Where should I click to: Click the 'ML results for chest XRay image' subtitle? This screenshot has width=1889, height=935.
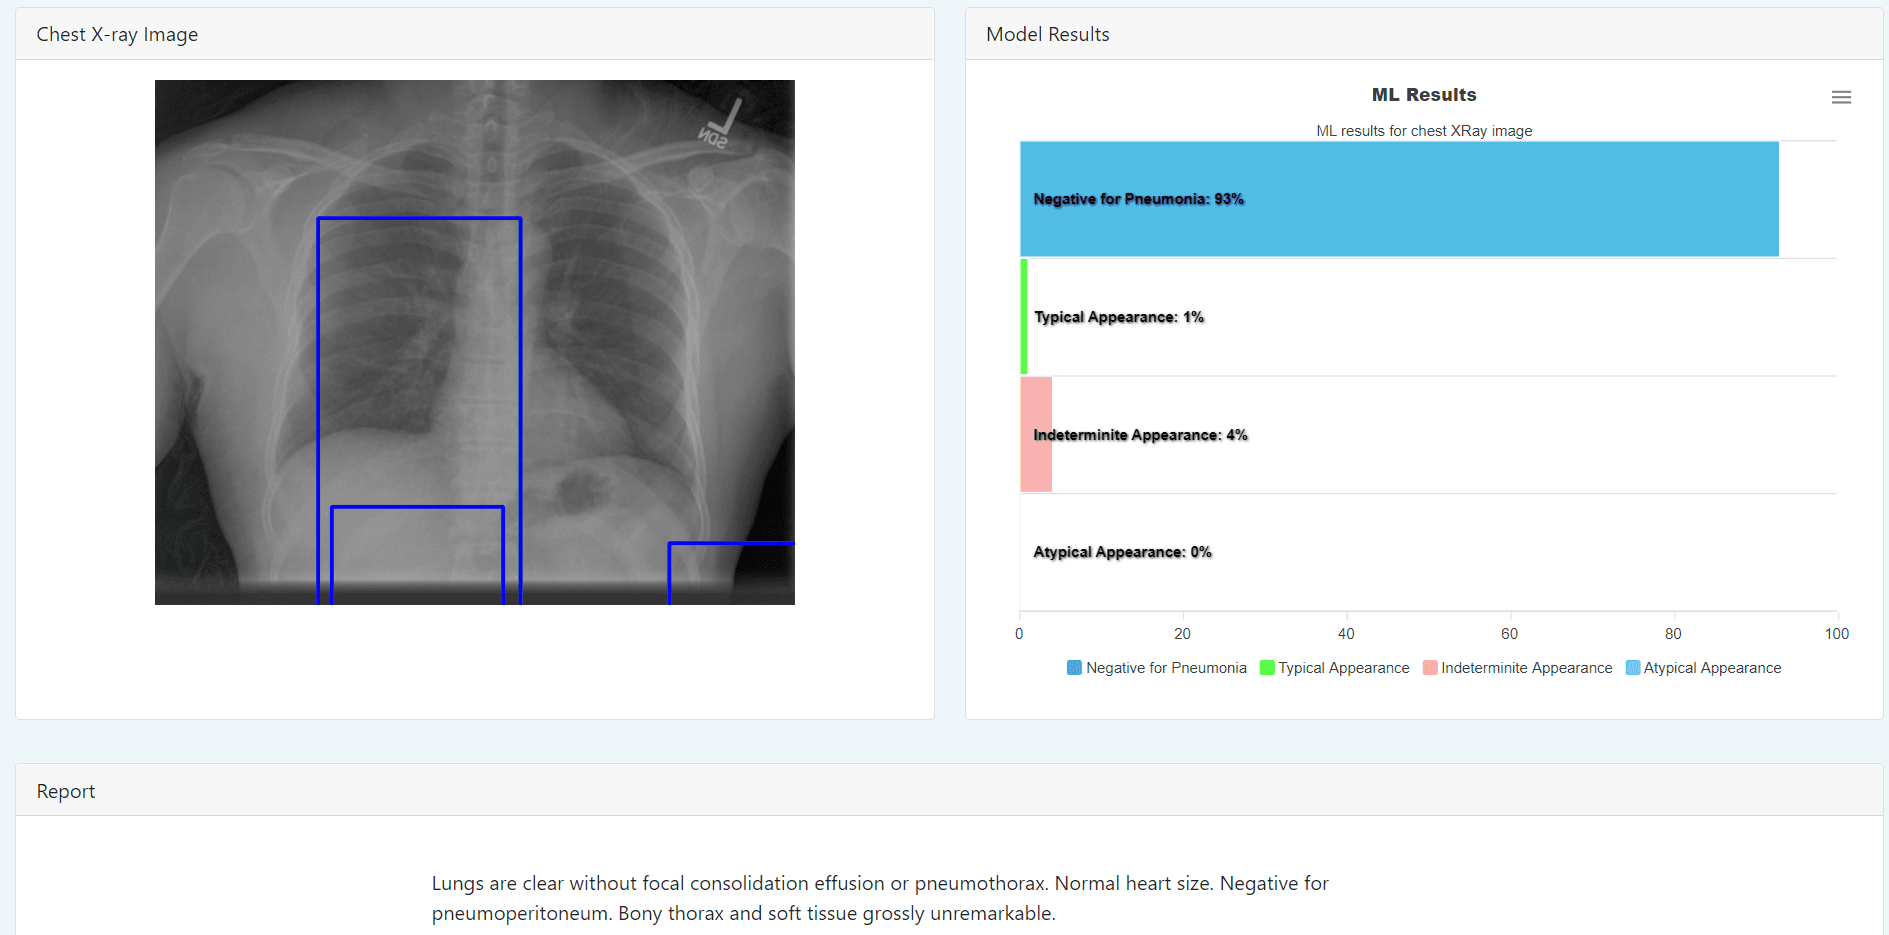coord(1423,130)
